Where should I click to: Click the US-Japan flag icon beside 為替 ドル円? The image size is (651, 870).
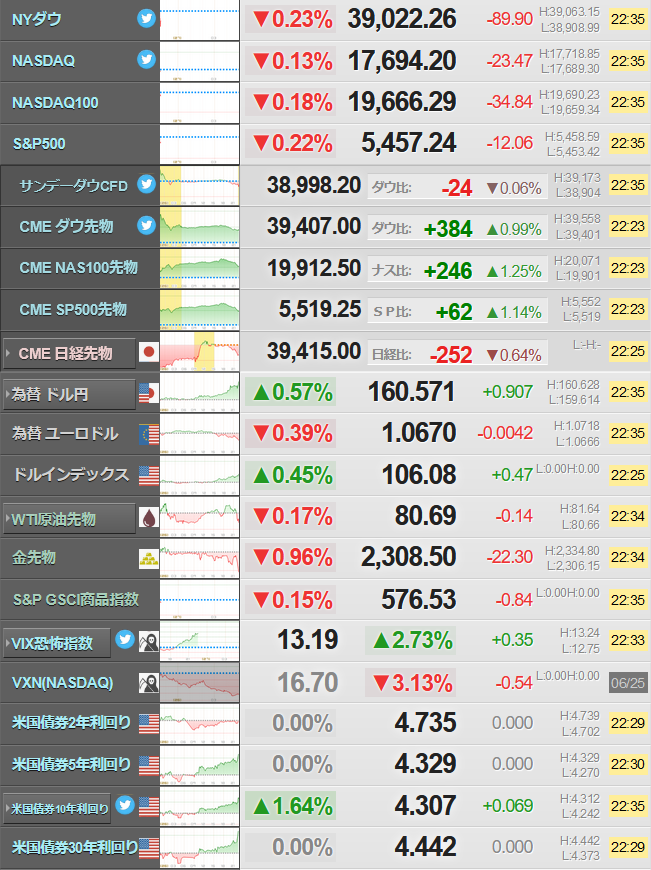tap(149, 393)
